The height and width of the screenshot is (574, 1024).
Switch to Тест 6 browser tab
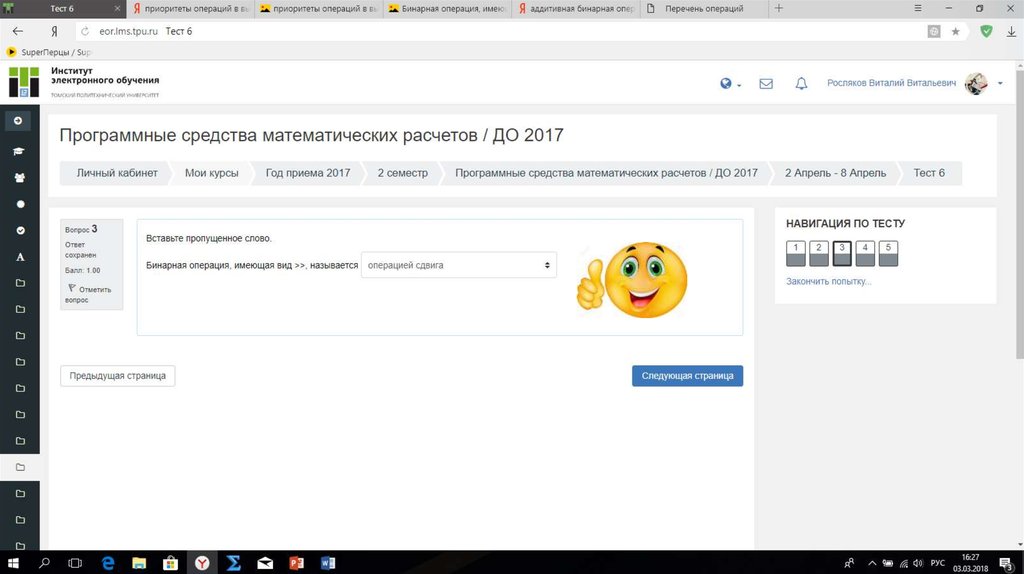click(62, 8)
